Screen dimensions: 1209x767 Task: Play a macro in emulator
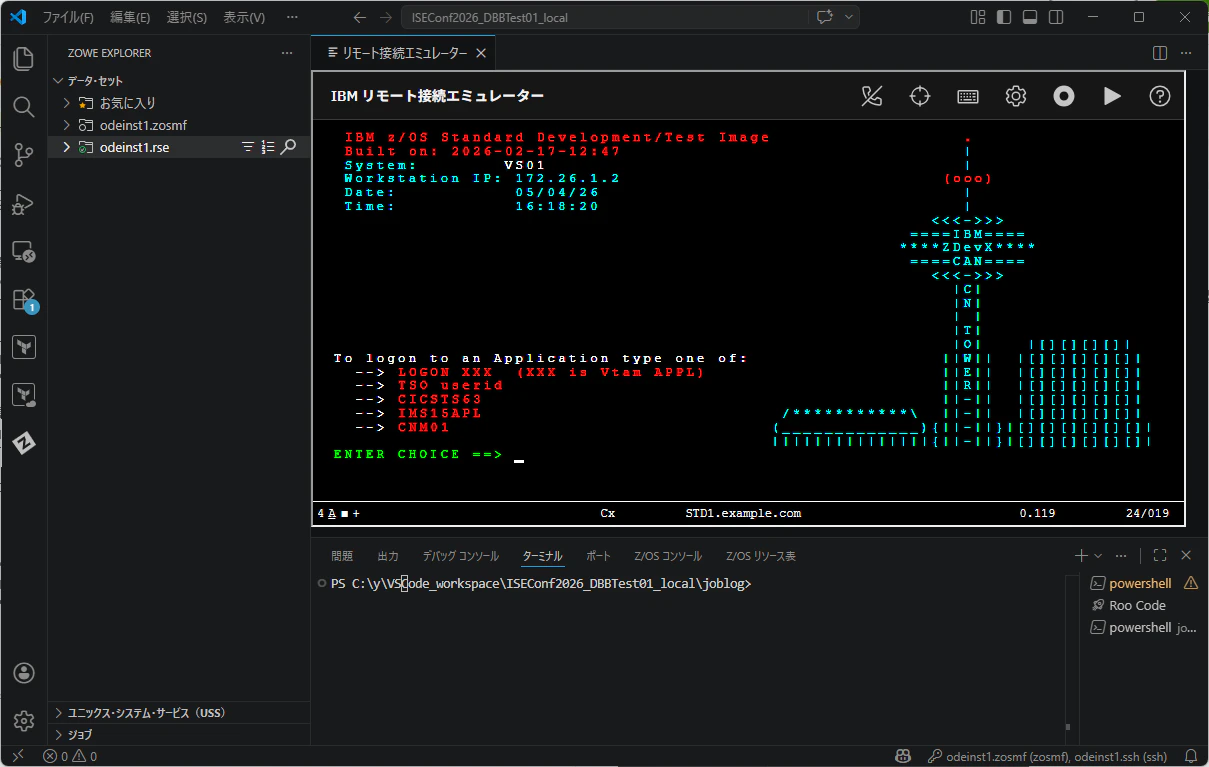point(1112,96)
